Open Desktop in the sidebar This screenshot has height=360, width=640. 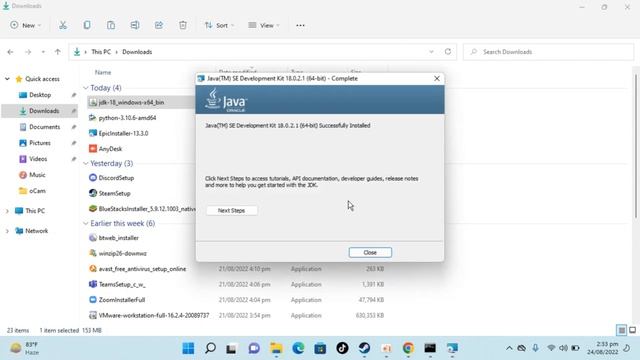40,95
